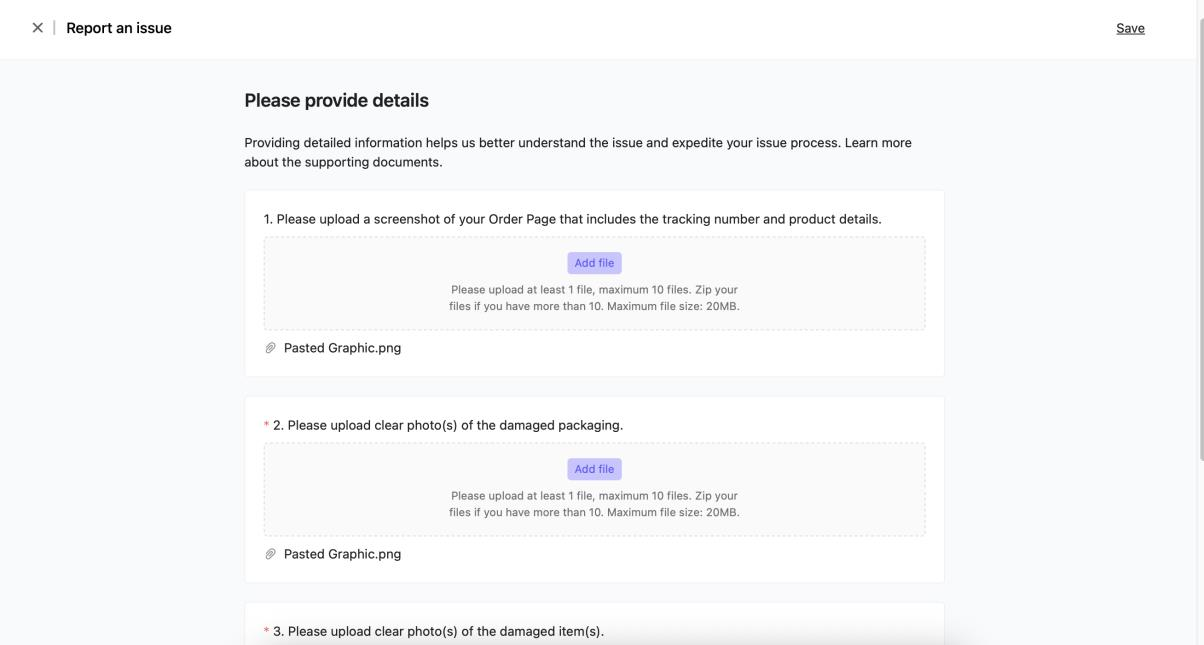Click the Report an issue page title

tap(119, 28)
